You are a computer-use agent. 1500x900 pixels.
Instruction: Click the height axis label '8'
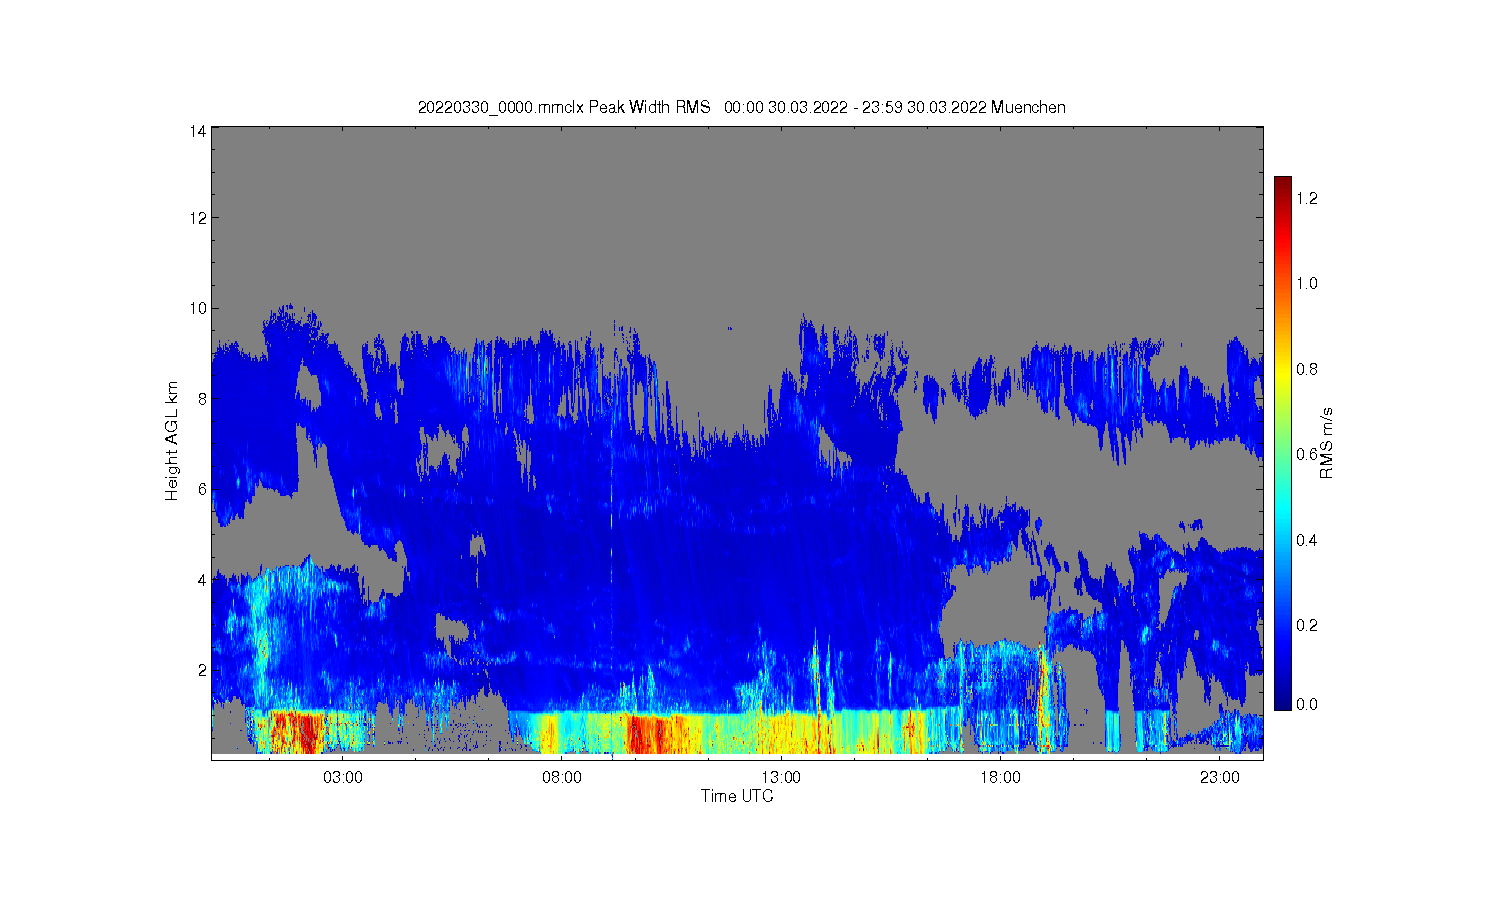203,398
